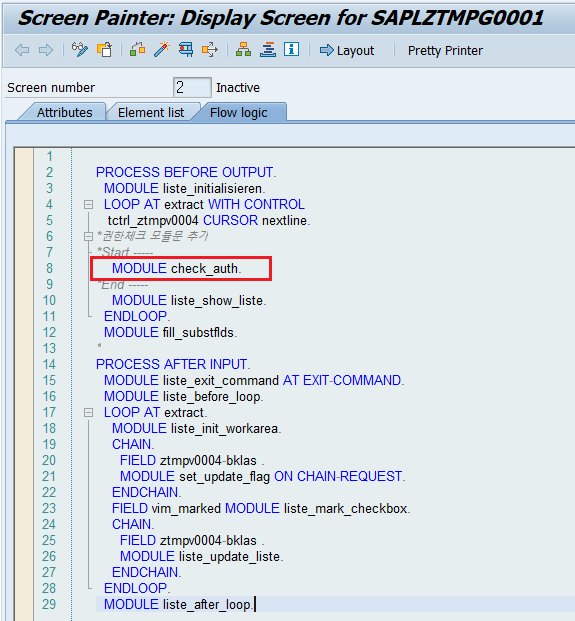Viewport: 575px width, 621px height.
Task: Click the Check syntax icon
Action: pos(137,50)
